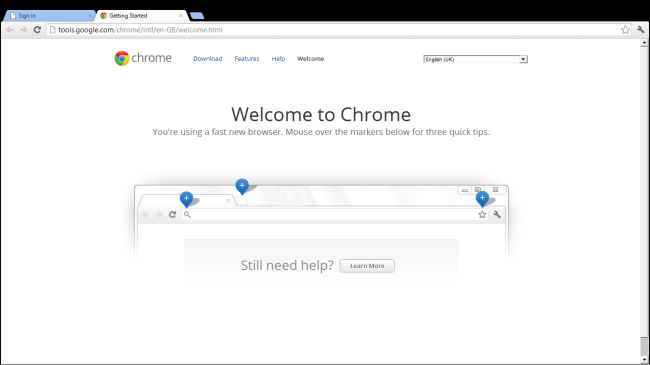The width and height of the screenshot is (650, 365).
Task: Open the Chrome wrench menu
Action: 640,30
